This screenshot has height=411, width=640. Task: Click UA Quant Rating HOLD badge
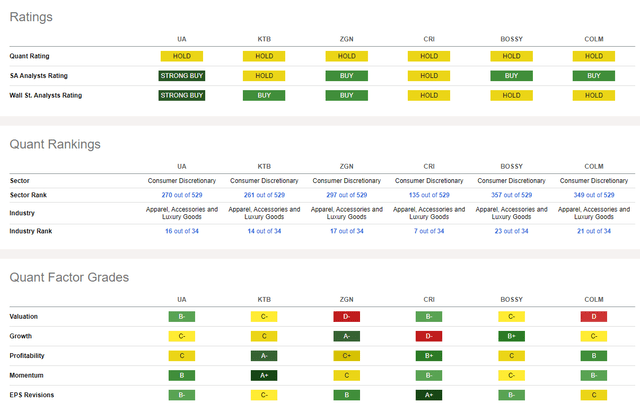pos(182,56)
